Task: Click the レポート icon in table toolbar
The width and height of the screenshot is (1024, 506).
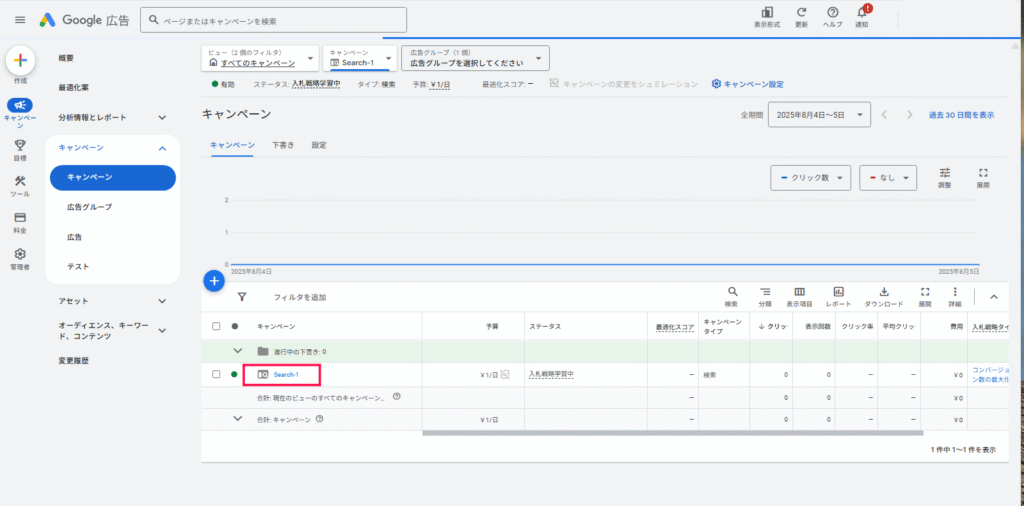Action: click(839, 292)
